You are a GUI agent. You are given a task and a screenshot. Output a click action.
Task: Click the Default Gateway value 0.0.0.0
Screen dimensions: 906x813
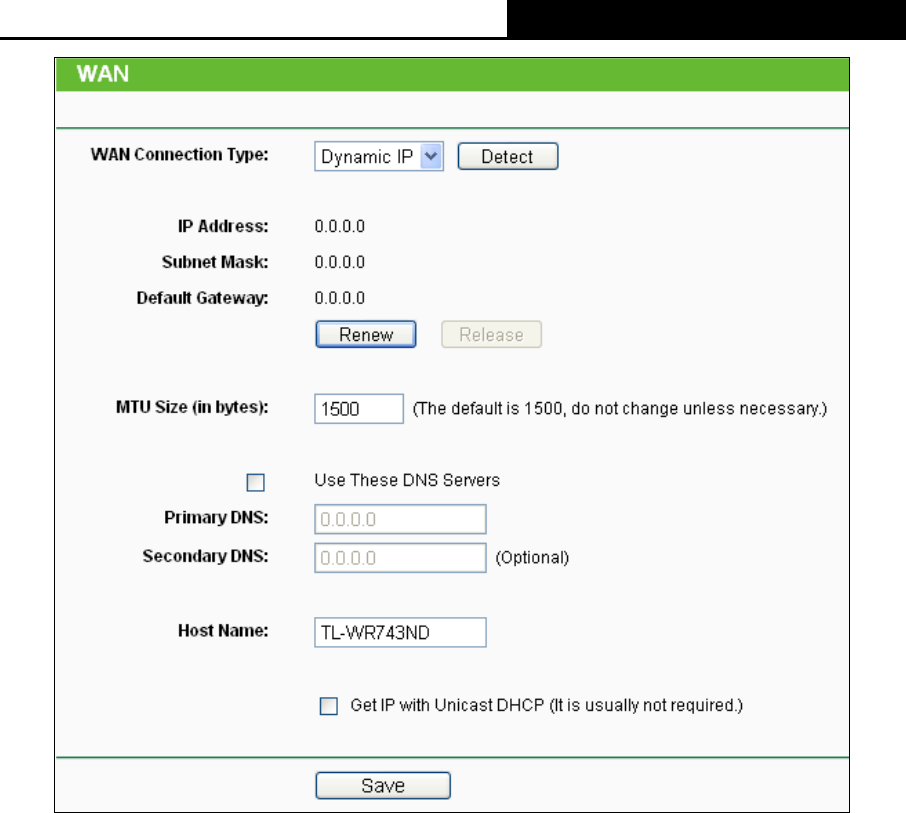click(x=340, y=298)
